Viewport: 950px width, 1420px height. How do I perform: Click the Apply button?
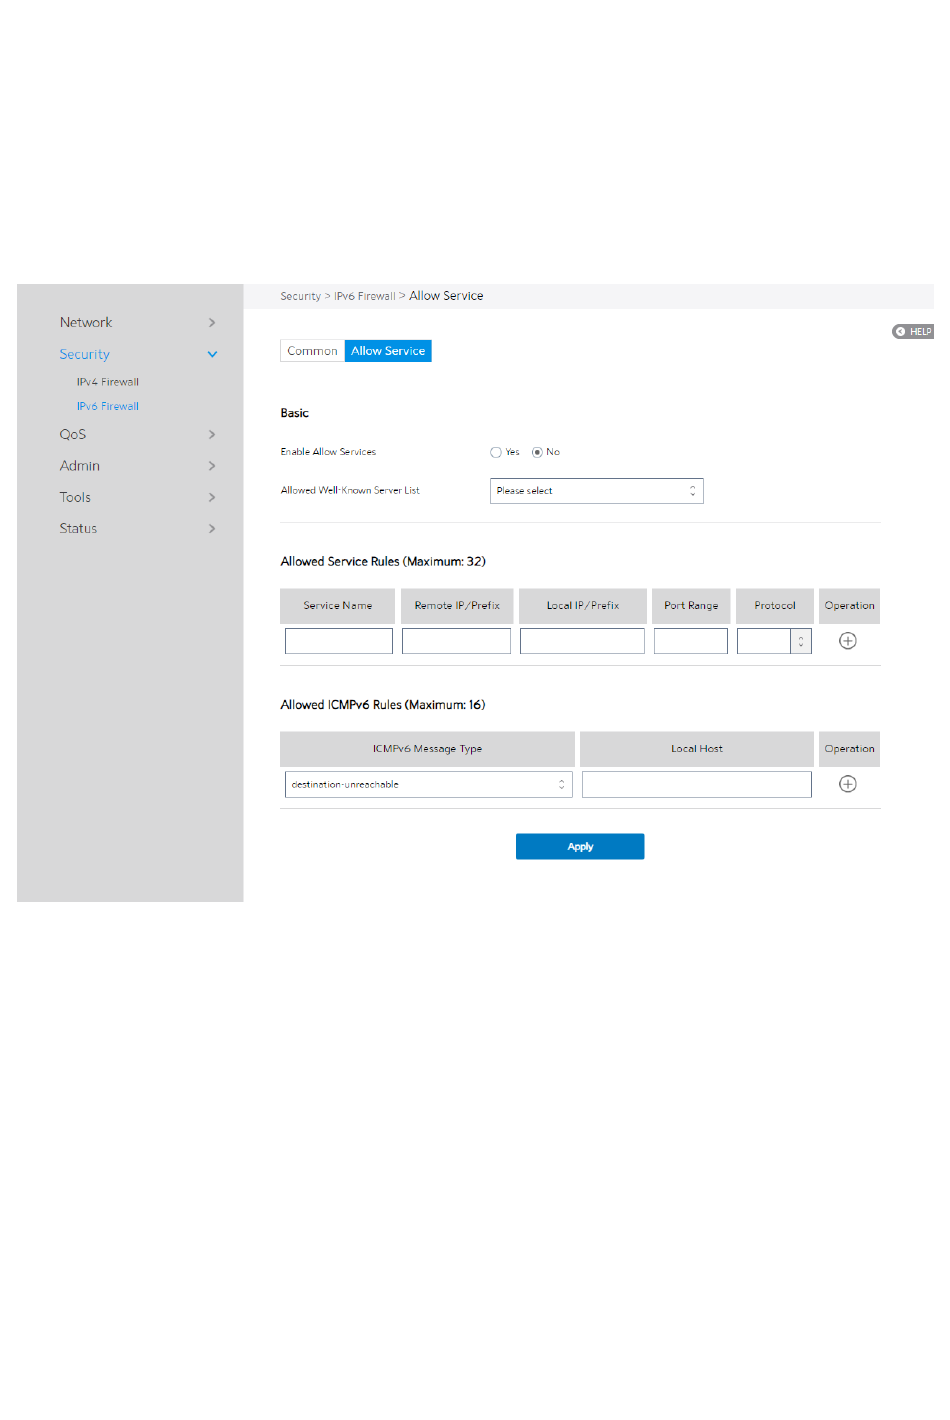(x=580, y=846)
